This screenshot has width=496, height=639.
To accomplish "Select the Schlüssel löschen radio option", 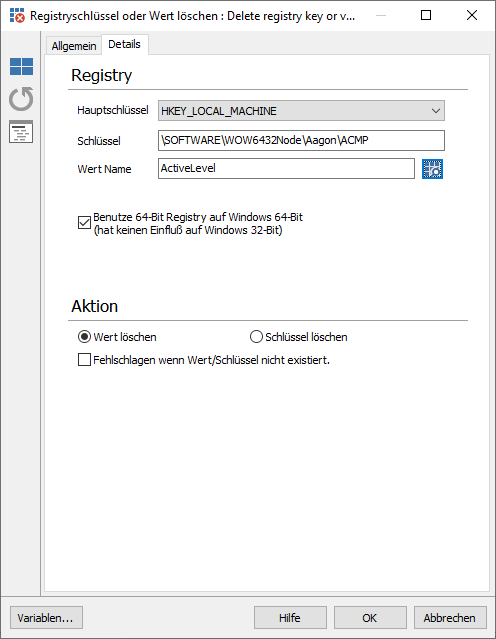I will point(256,337).
